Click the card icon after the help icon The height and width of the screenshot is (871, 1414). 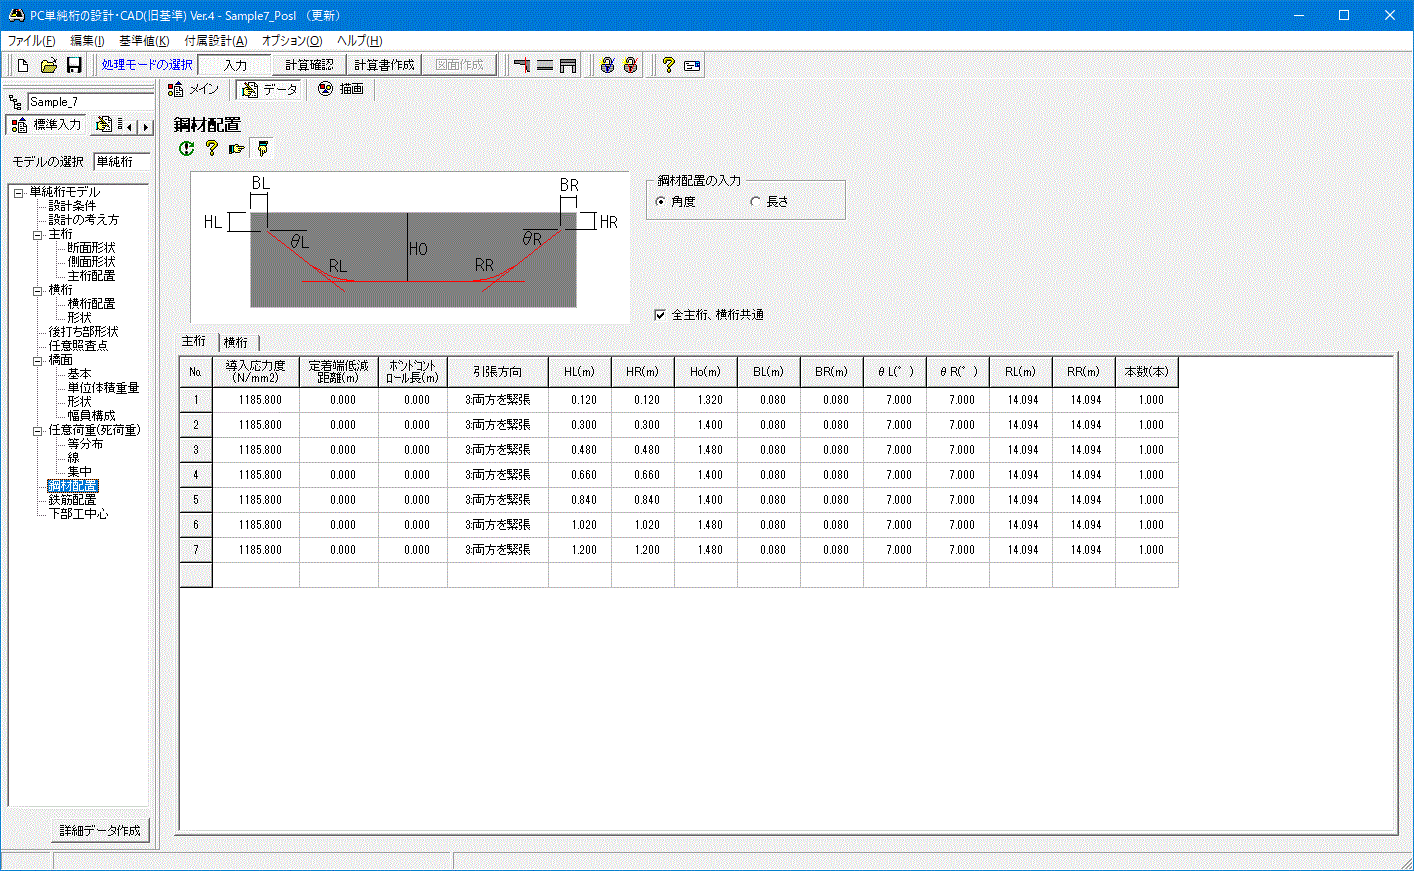692,65
